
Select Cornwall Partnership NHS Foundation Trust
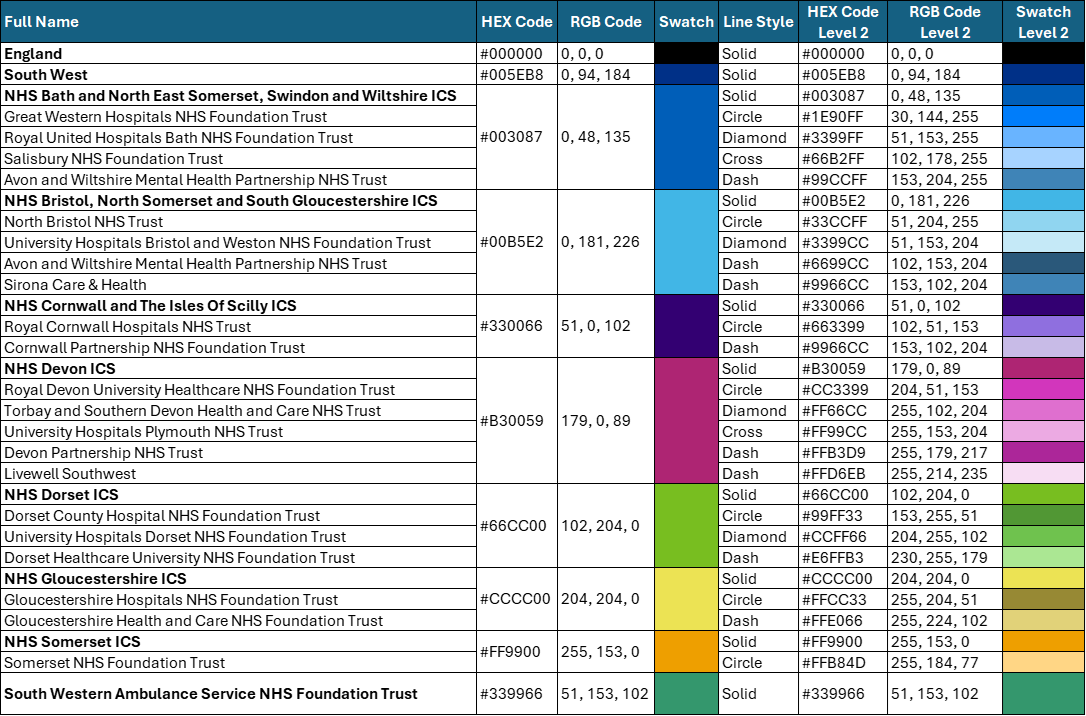[238, 348]
